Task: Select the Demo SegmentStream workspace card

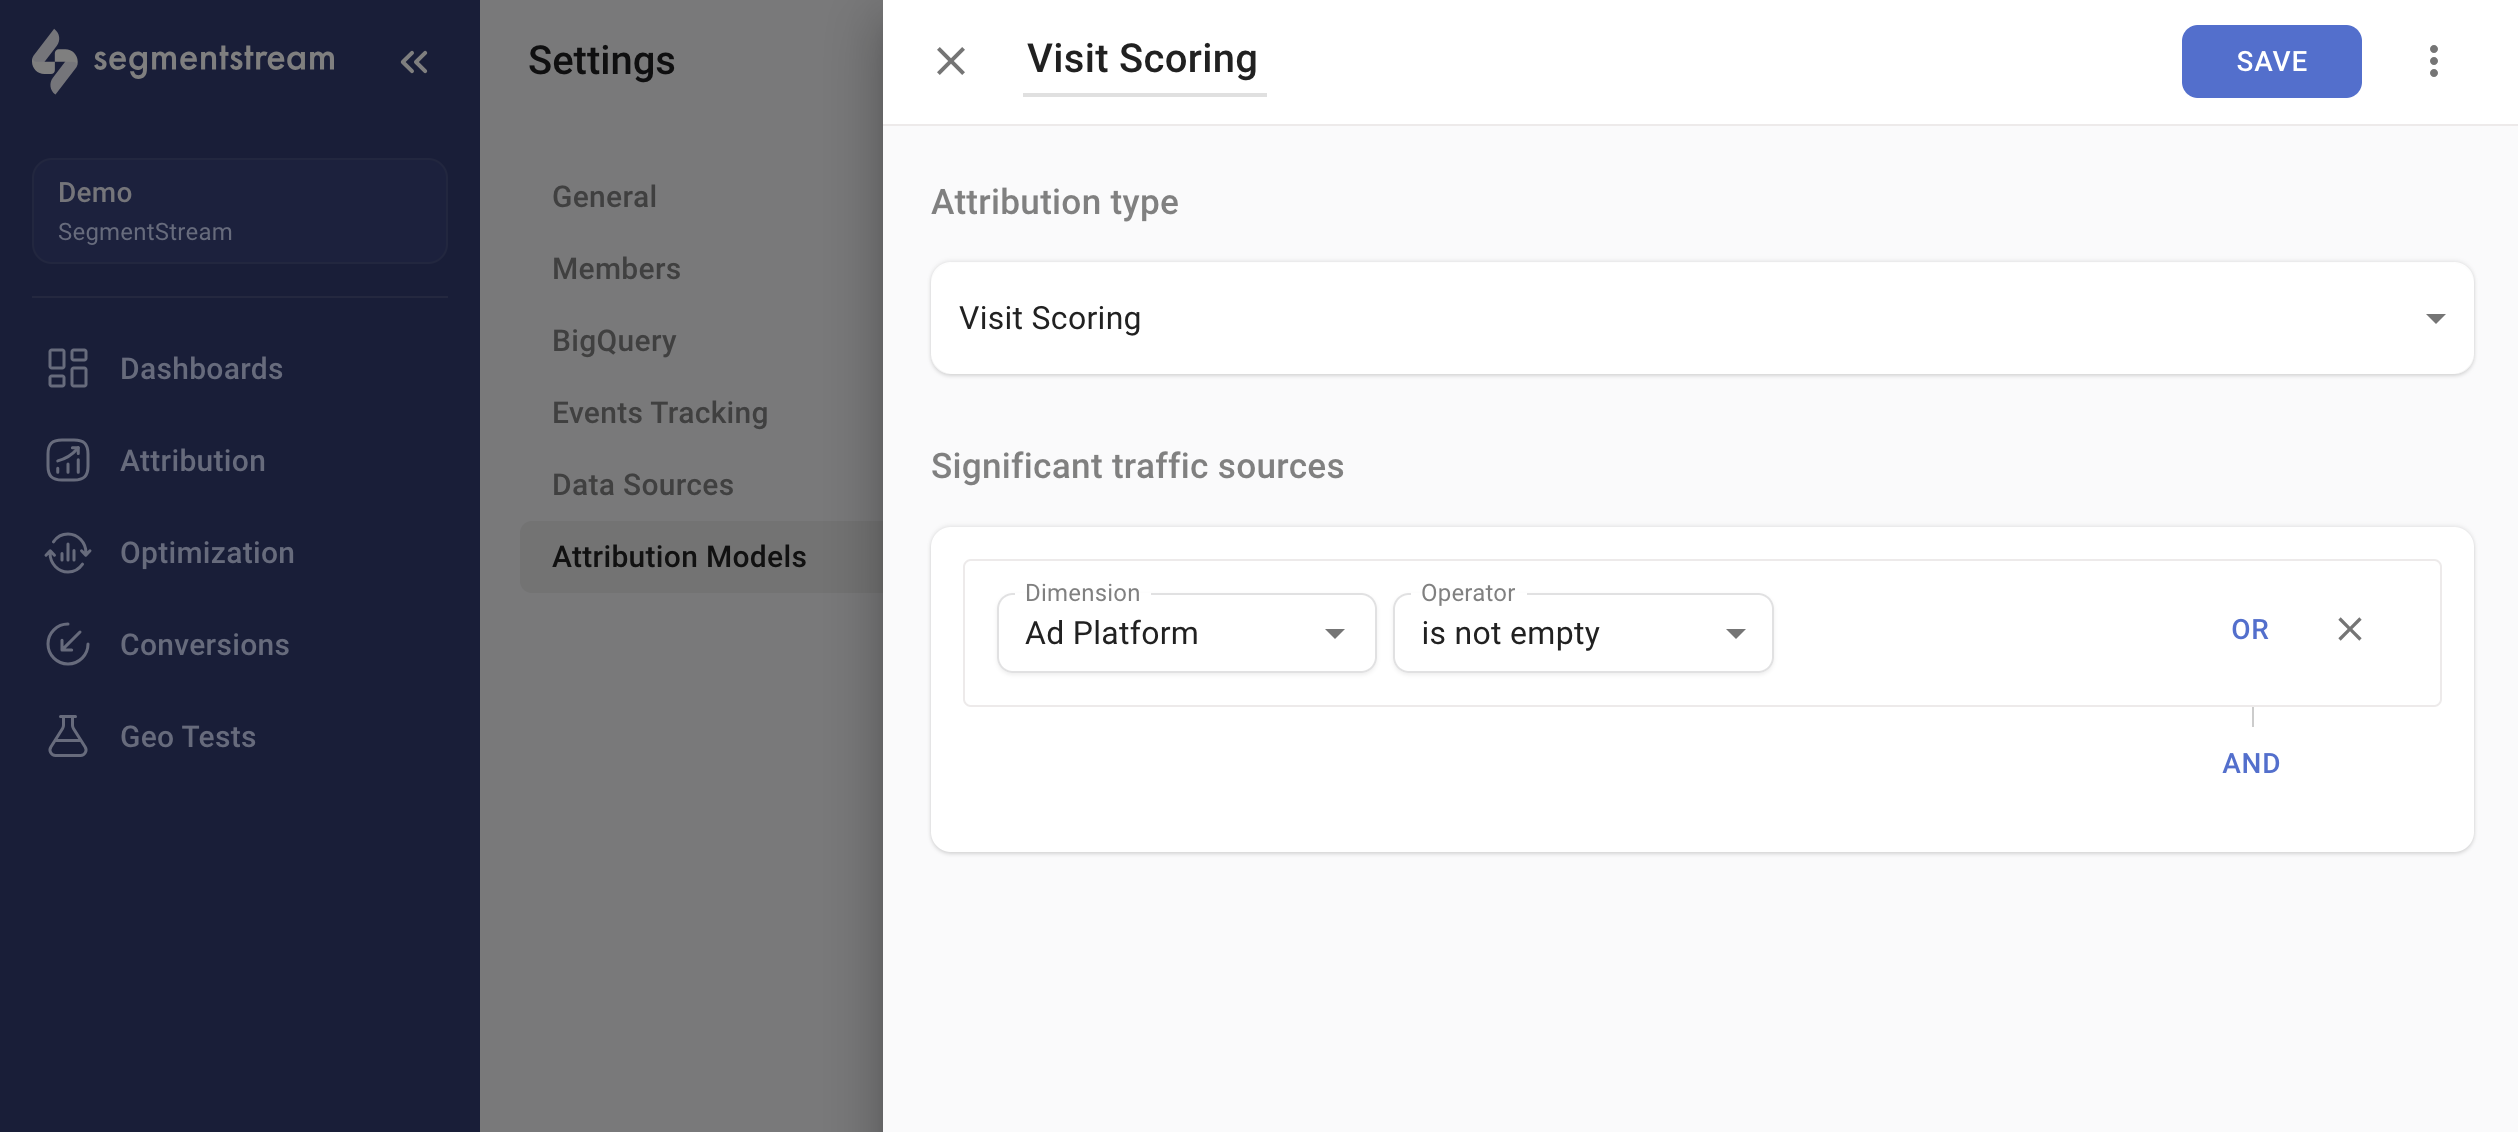Action: tap(239, 210)
